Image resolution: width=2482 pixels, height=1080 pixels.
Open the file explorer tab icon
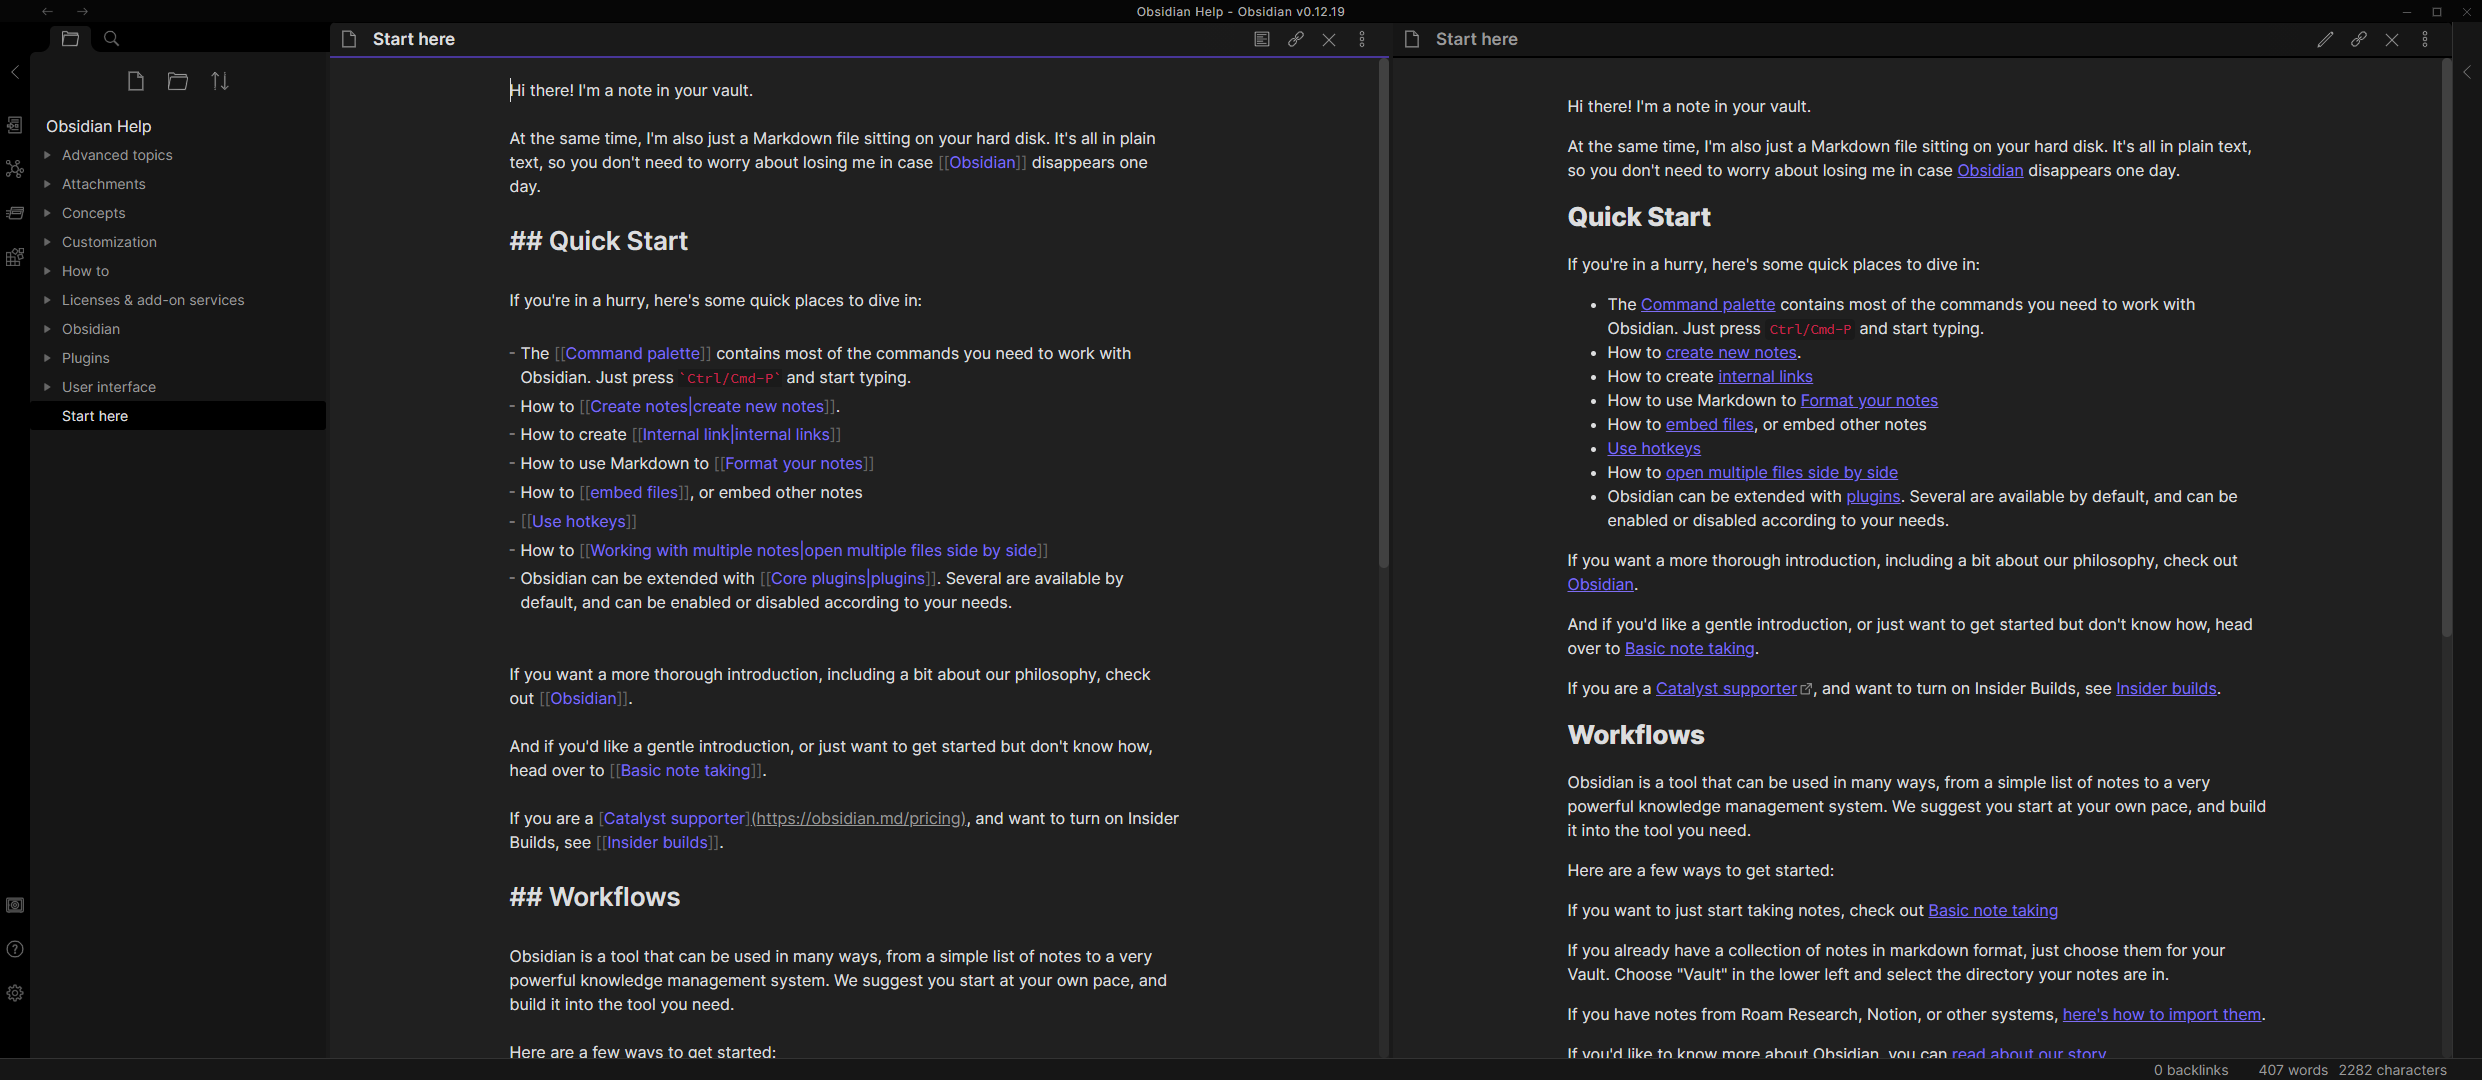(x=70, y=39)
